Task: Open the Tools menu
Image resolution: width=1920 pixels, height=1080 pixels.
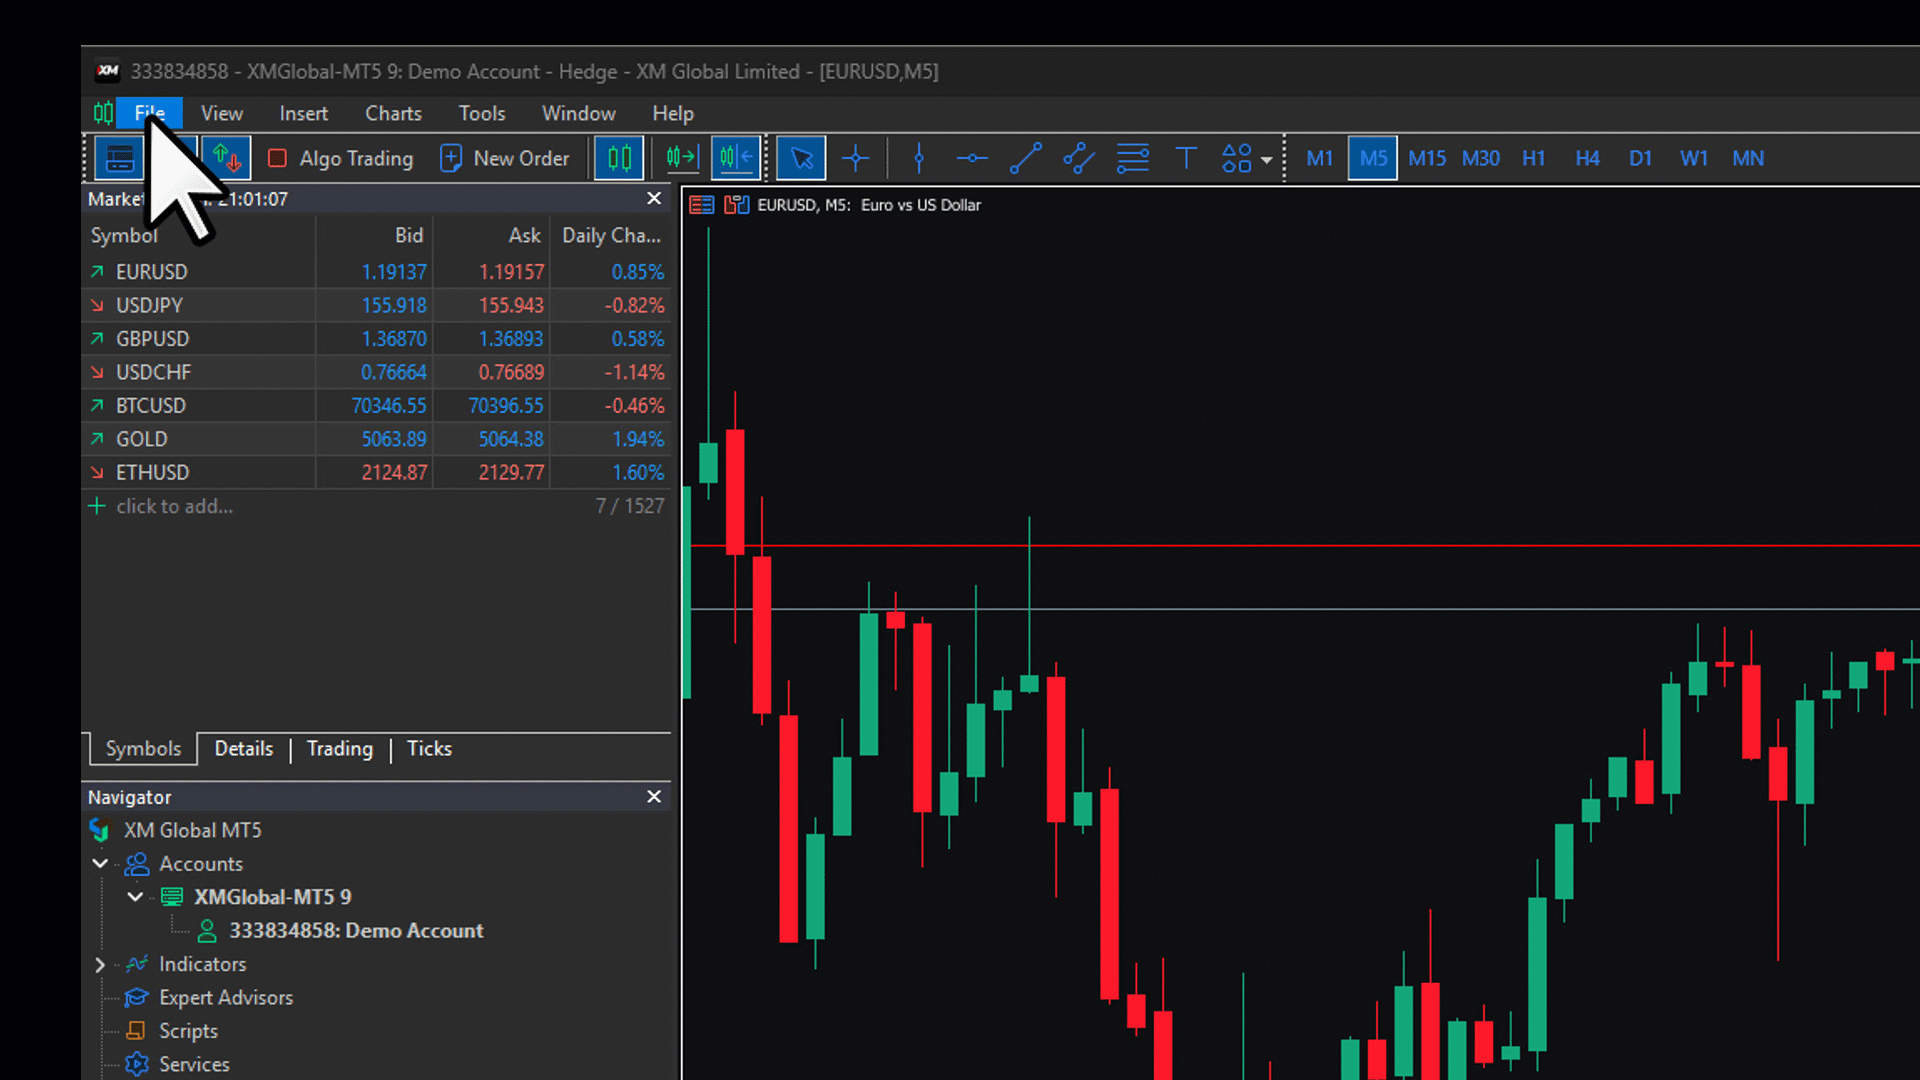Action: (482, 113)
